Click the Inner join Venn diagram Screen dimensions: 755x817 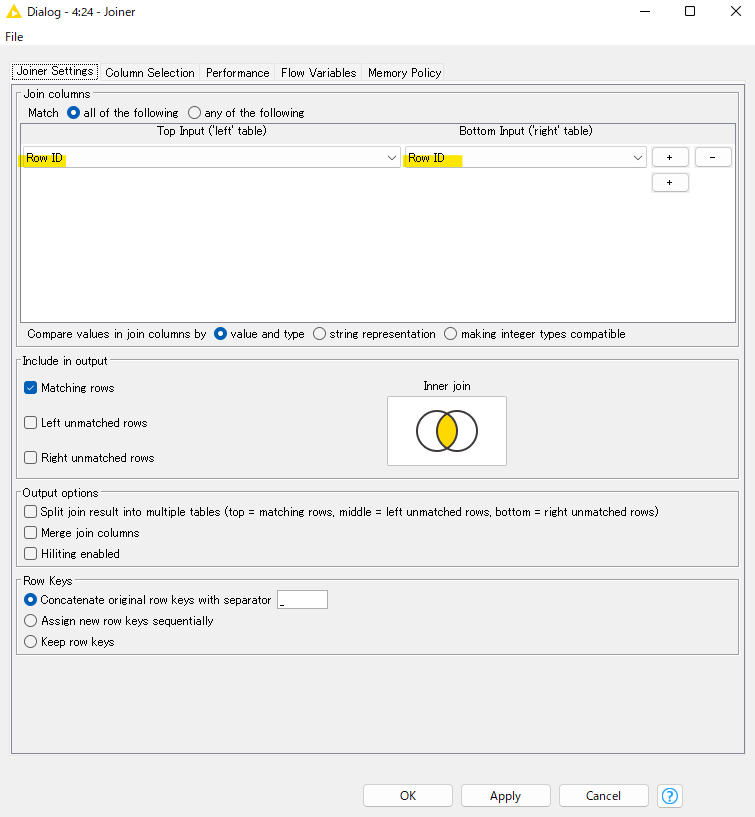tap(447, 431)
